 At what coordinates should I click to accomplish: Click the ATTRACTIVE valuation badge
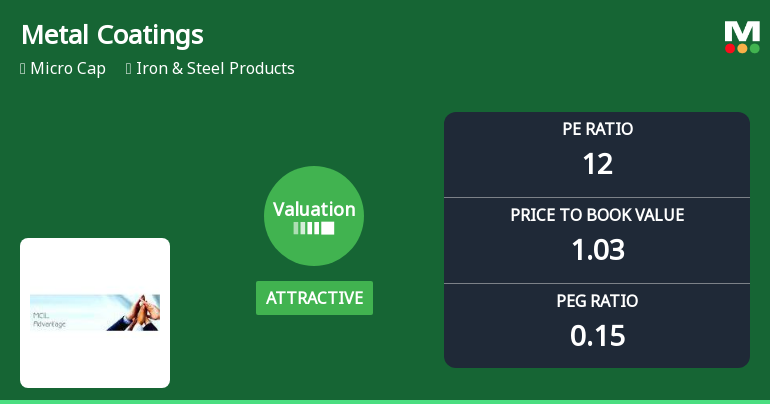(x=314, y=298)
